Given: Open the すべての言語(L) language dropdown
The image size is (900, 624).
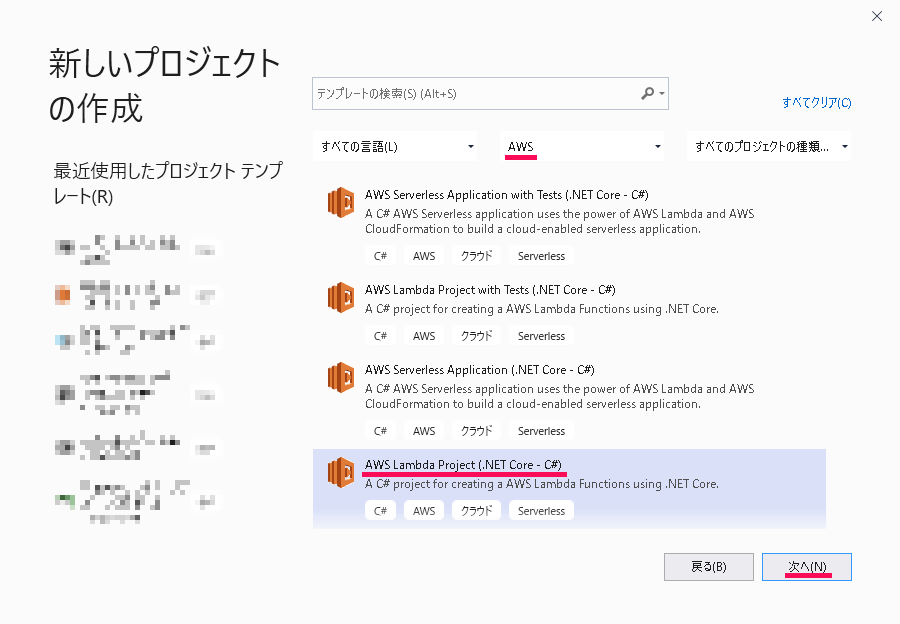Looking at the screenshot, I should (x=395, y=146).
